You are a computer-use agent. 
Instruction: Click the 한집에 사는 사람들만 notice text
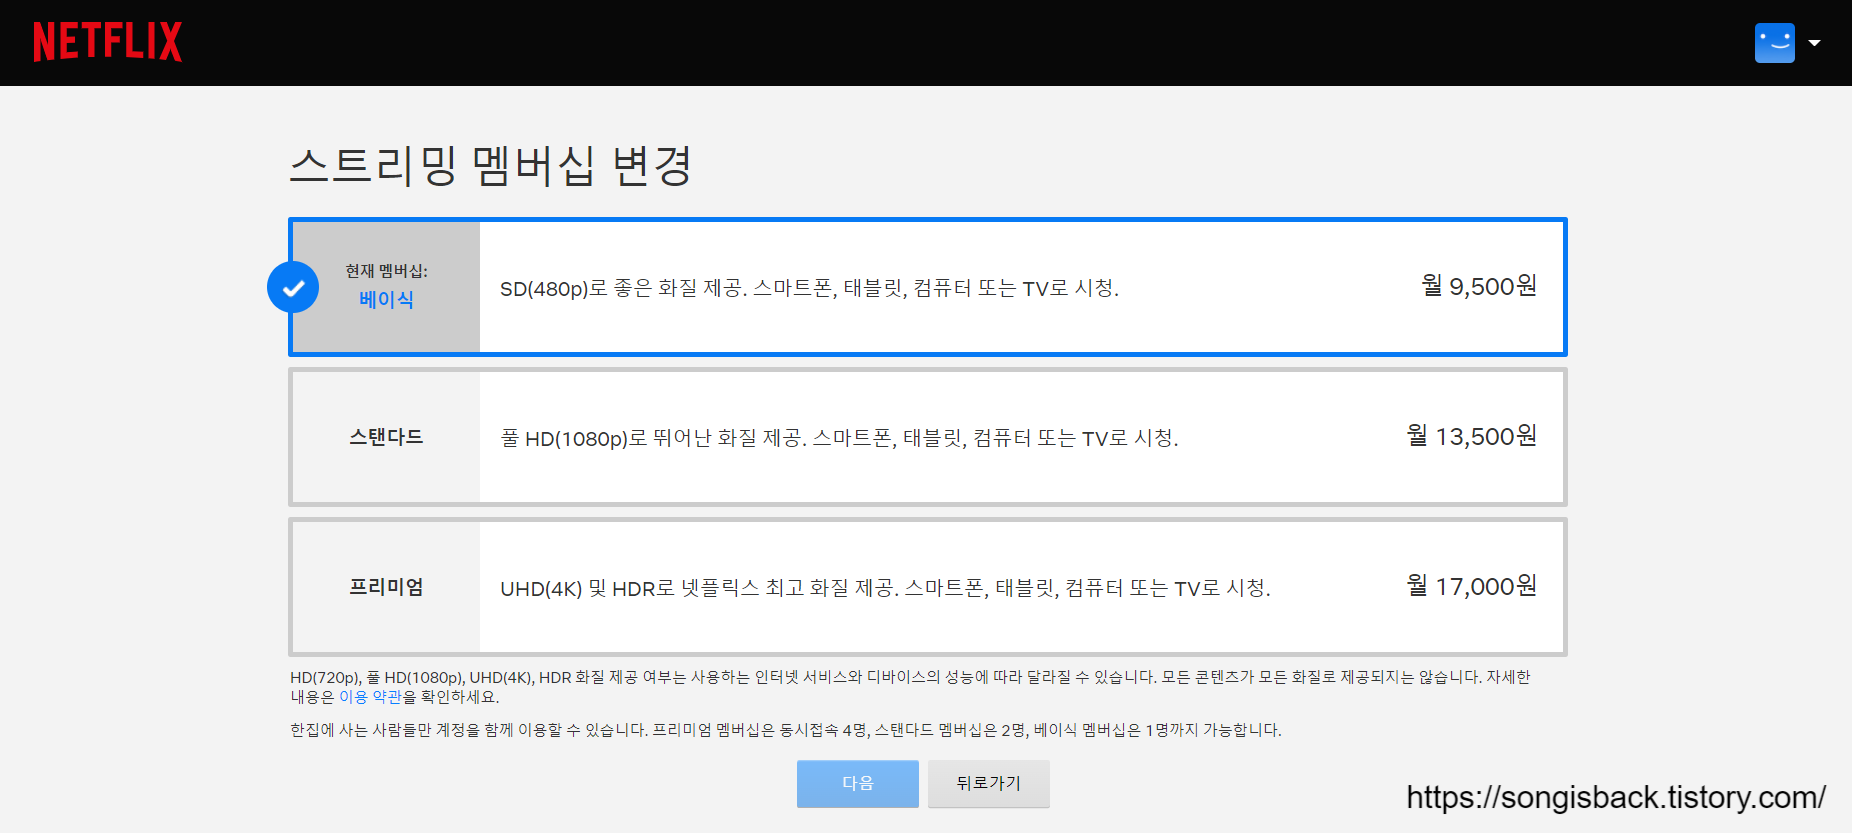pos(785,730)
